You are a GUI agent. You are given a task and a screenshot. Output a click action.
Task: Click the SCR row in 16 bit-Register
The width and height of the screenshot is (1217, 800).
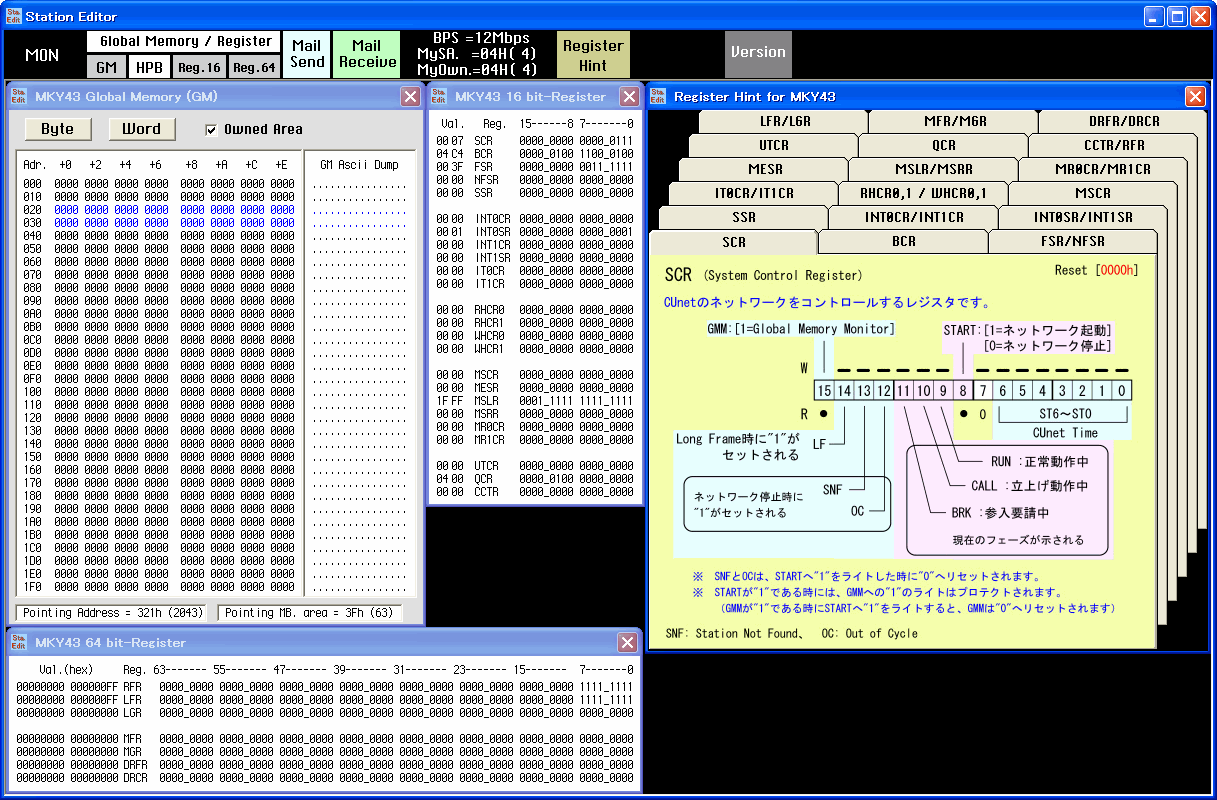pyautogui.click(x=535, y=141)
